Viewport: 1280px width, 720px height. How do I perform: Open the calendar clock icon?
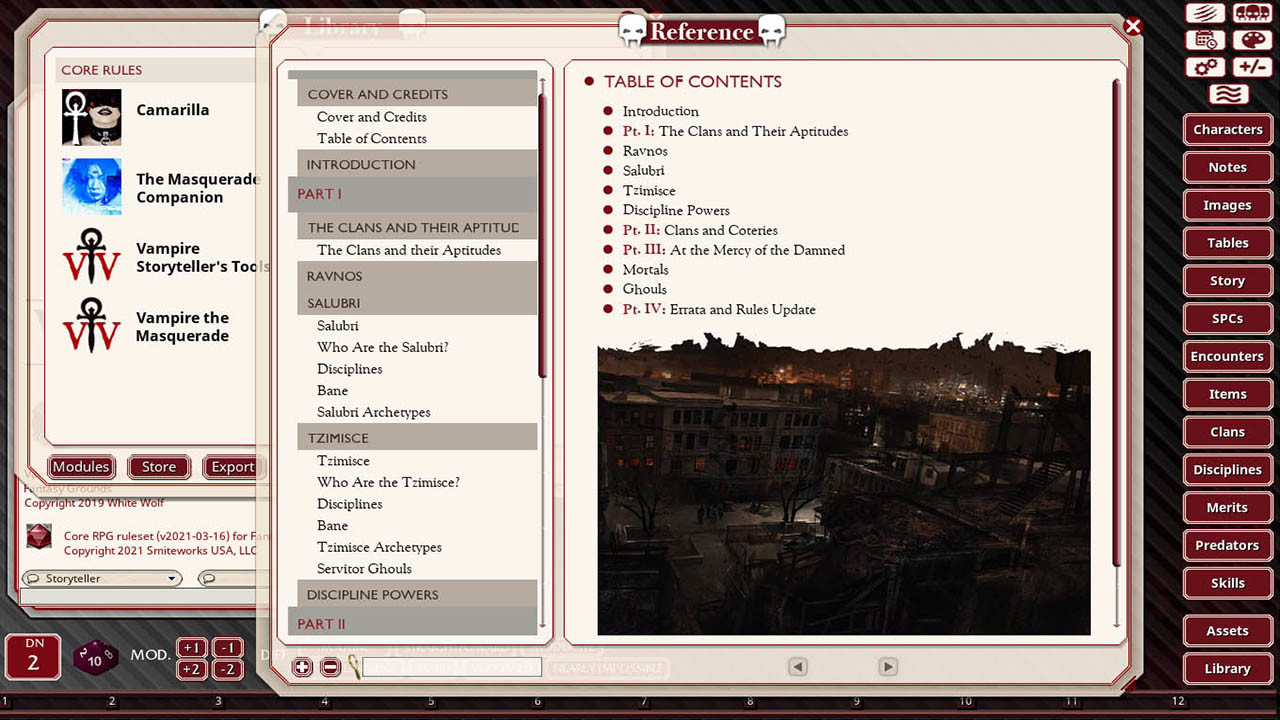click(1205, 40)
